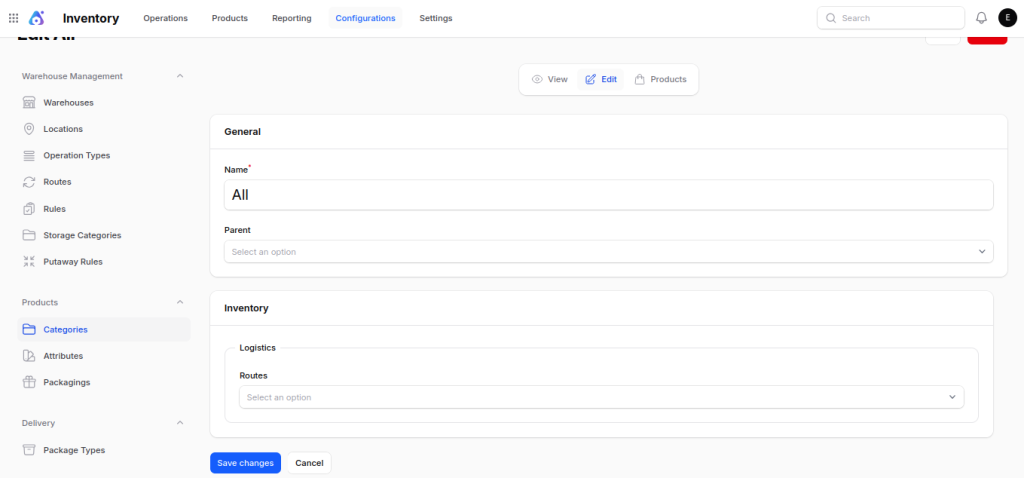Open Rules in sidebar
Screen dimensions: 1024x478
pos(104,209)
